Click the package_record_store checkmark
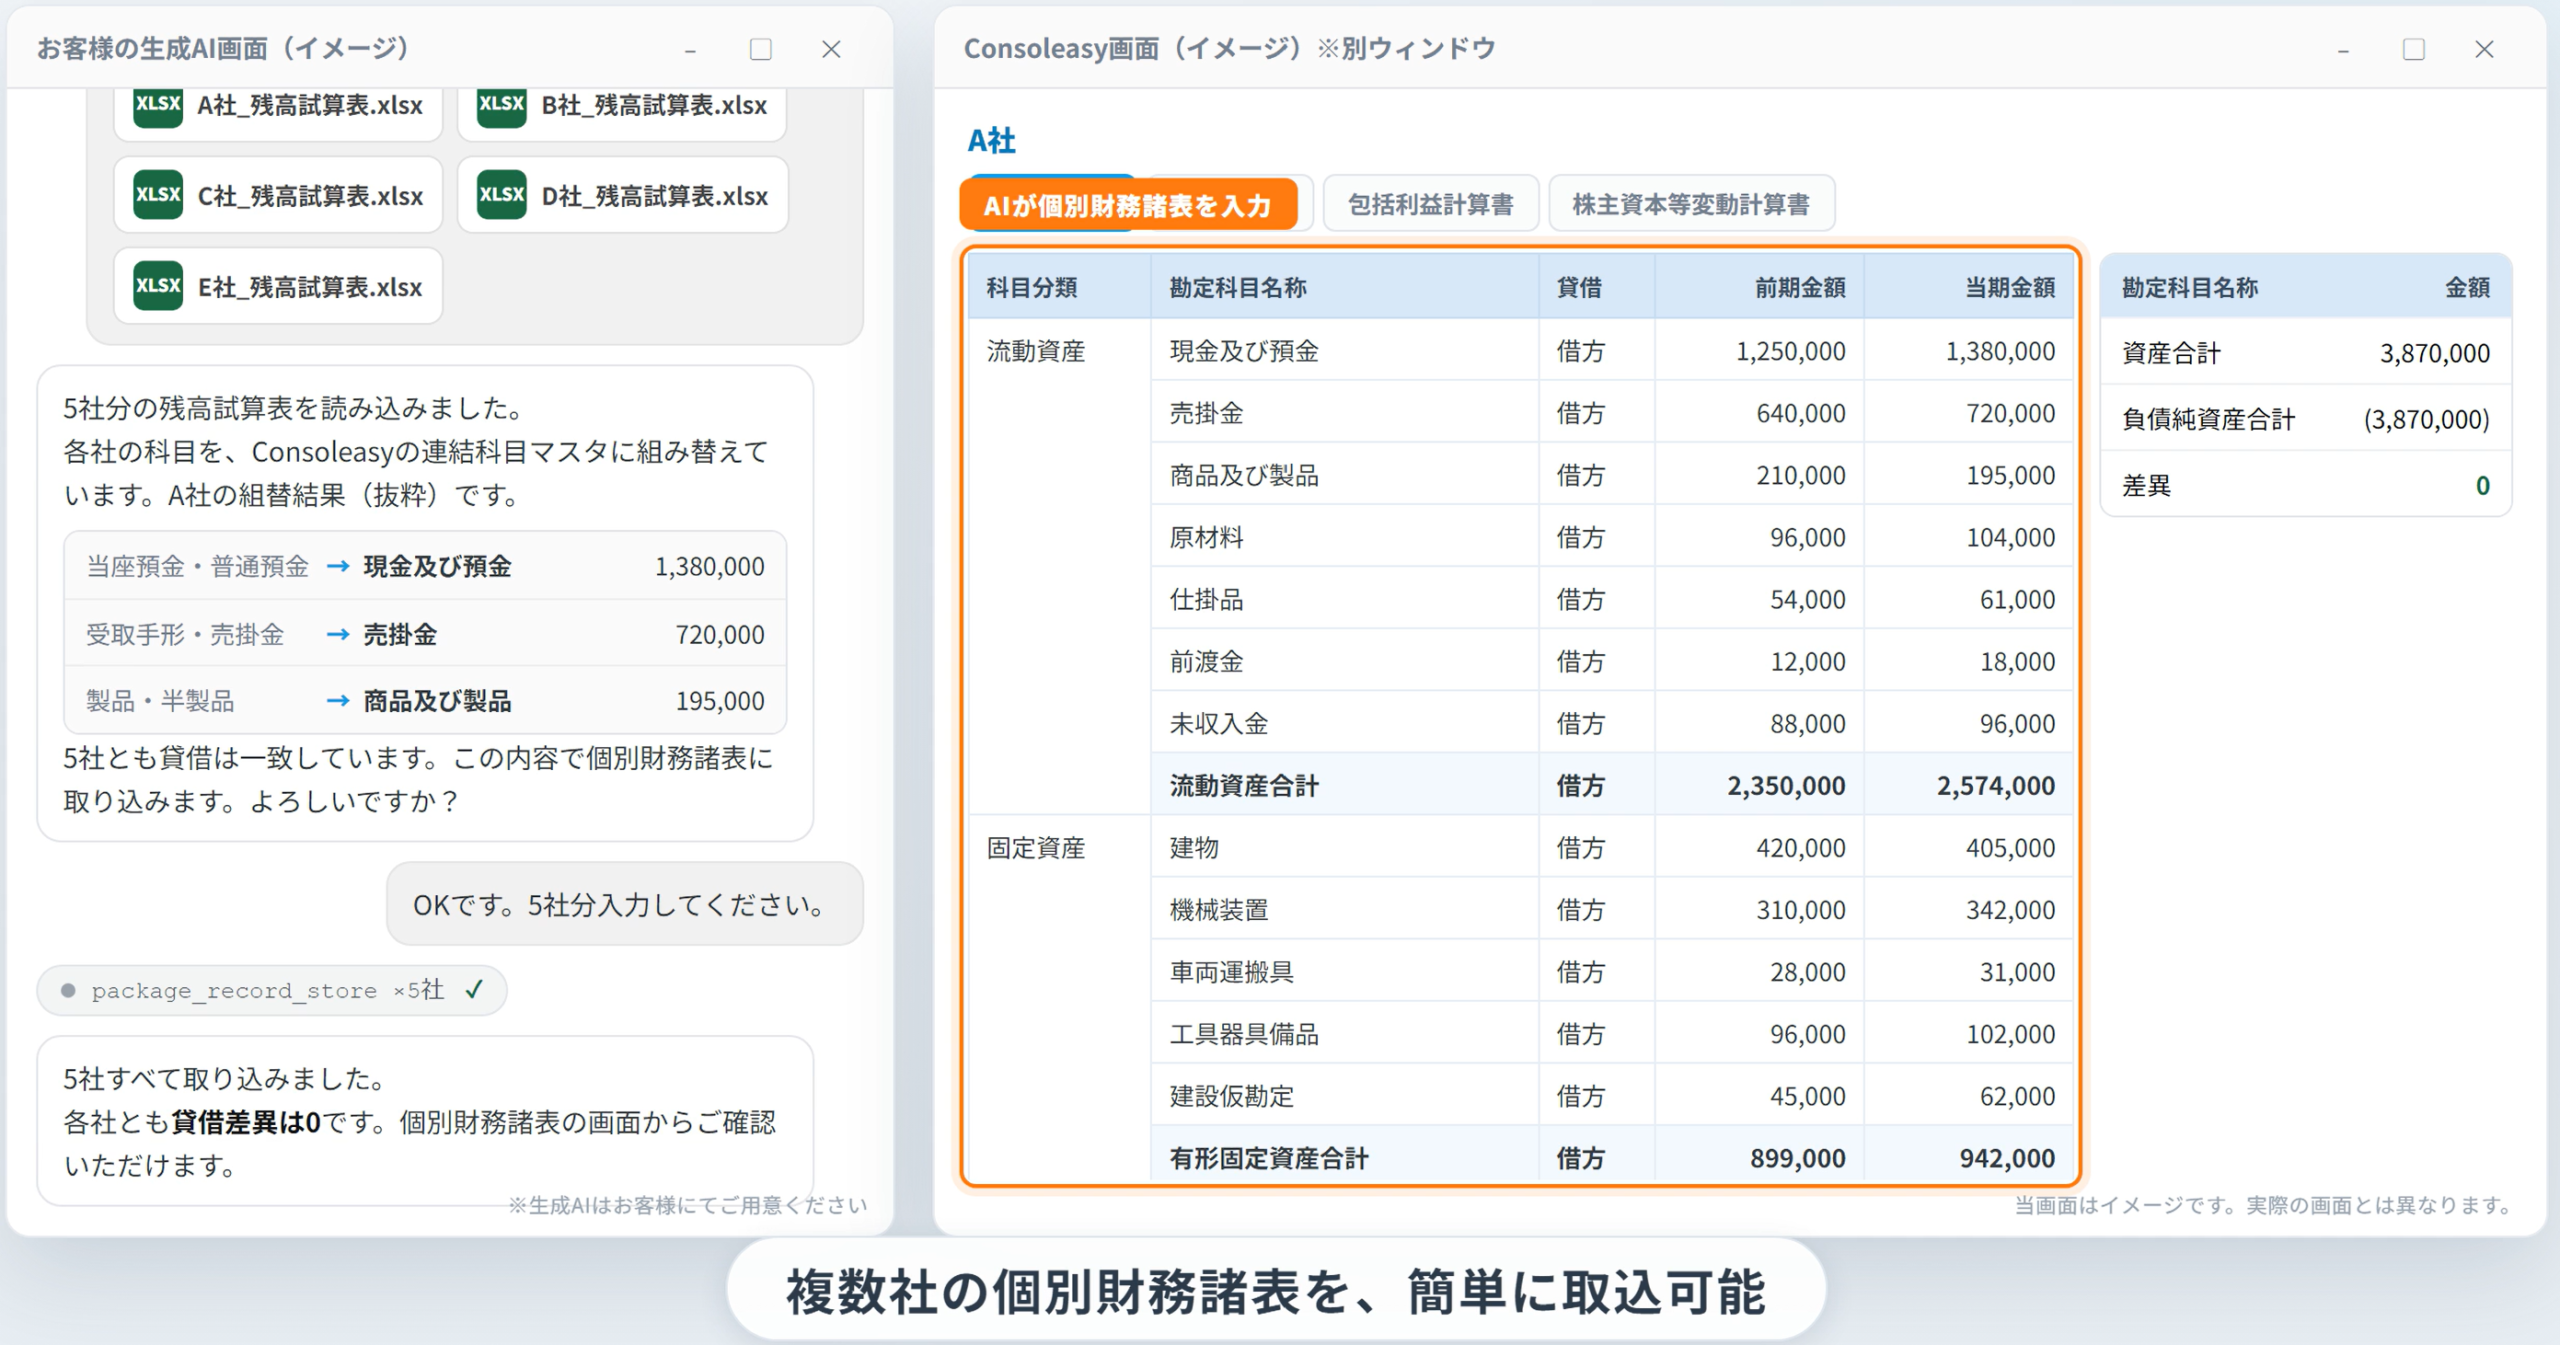This screenshot has width=2560, height=1345. [x=474, y=990]
